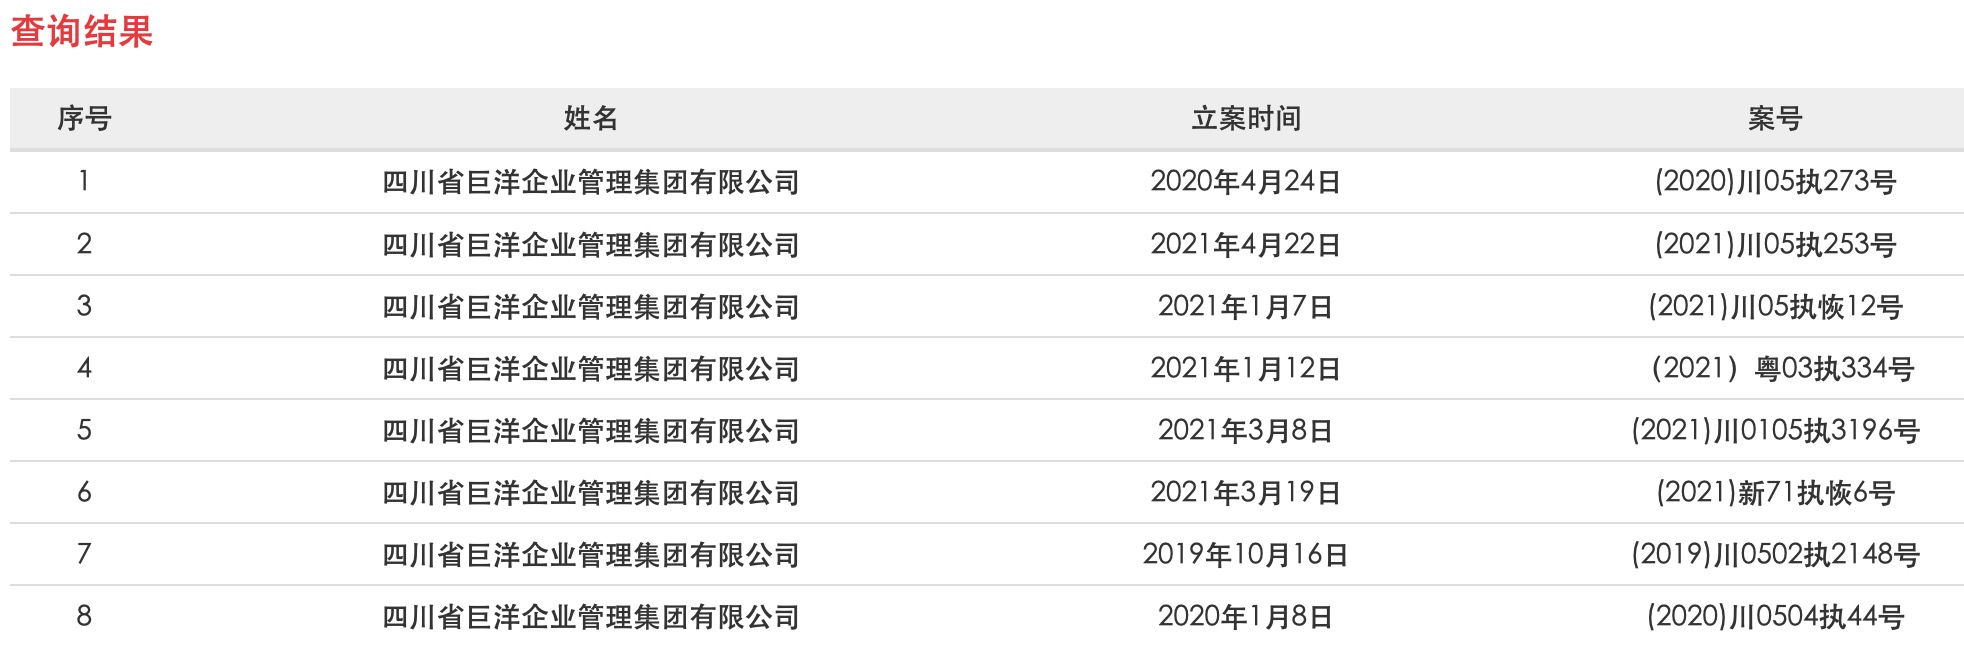Click the company name in row 5

(x=590, y=431)
